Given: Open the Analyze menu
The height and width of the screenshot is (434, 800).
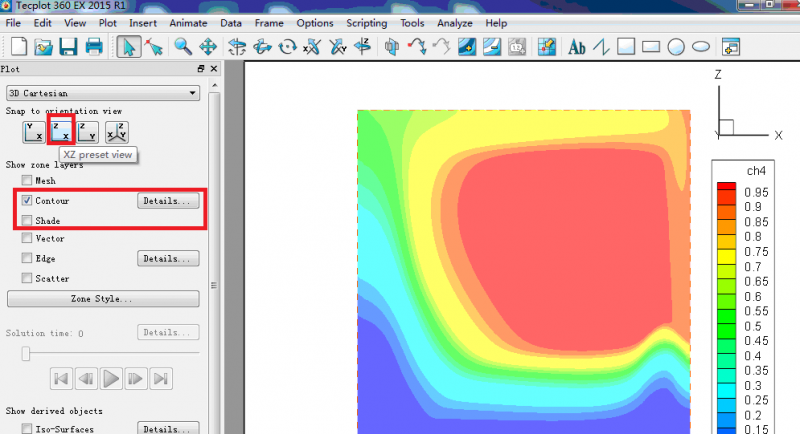Looking at the screenshot, I should coord(455,23).
